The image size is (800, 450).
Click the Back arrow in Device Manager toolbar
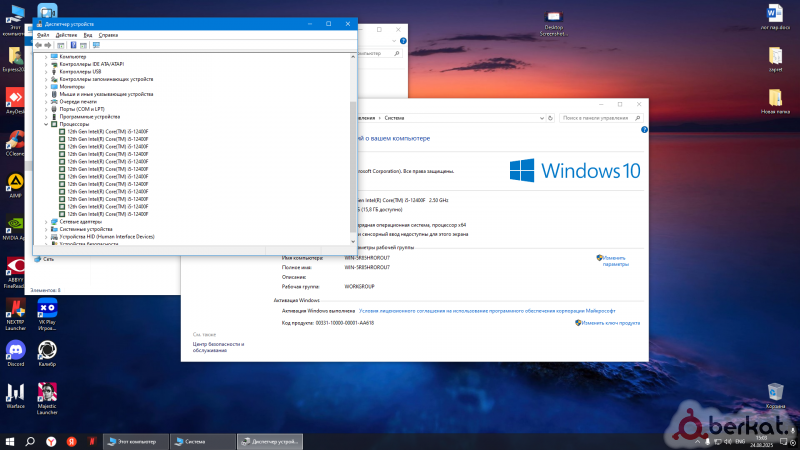tap(38, 45)
